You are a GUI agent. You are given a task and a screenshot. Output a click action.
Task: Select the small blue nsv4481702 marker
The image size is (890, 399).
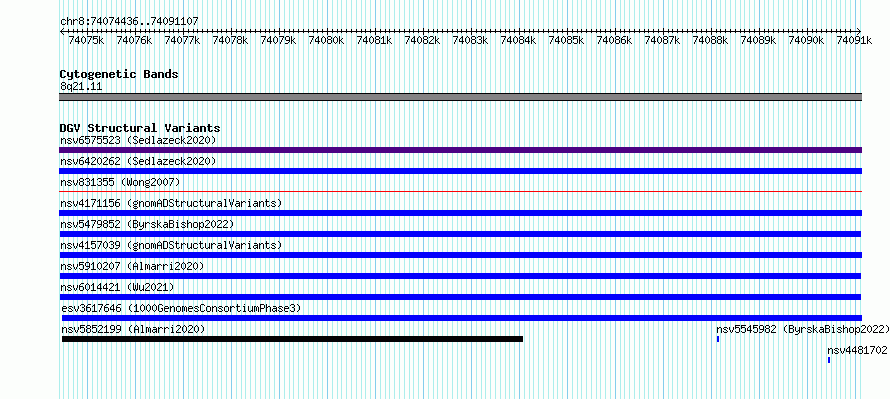pyautogui.click(x=829, y=360)
